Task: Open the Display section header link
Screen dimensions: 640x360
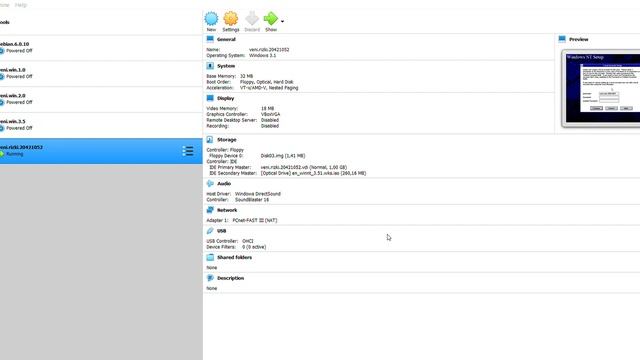Action: pos(226,98)
